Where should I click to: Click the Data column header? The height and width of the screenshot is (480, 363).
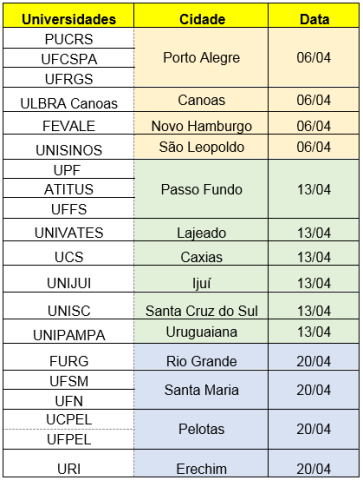314,16
